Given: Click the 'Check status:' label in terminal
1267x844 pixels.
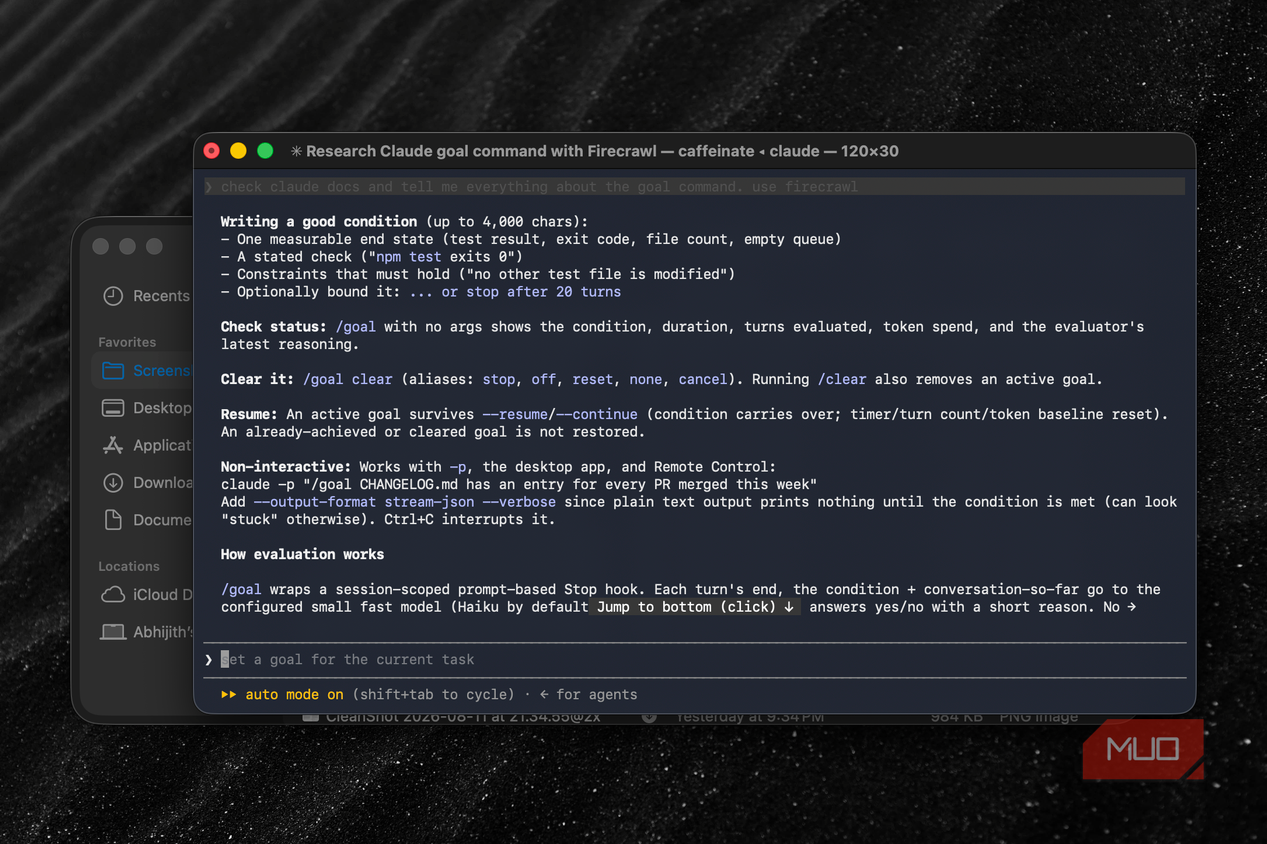Looking at the screenshot, I should click(x=274, y=326).
